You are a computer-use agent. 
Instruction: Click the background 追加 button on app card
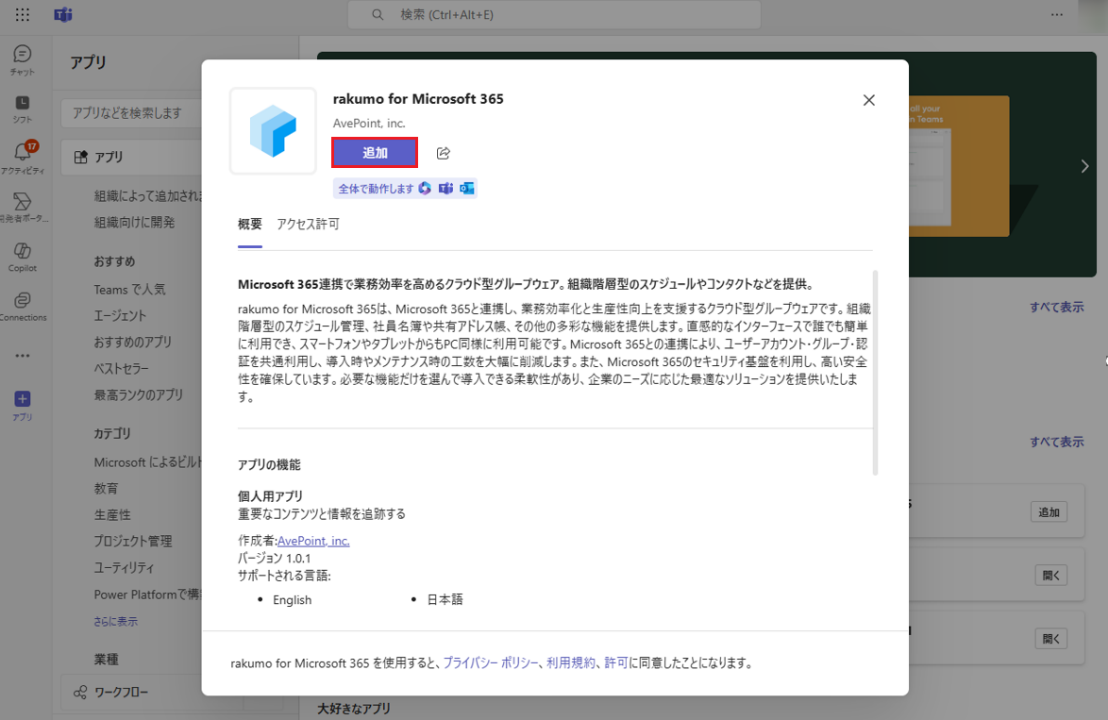click(x=1049, y=512)
